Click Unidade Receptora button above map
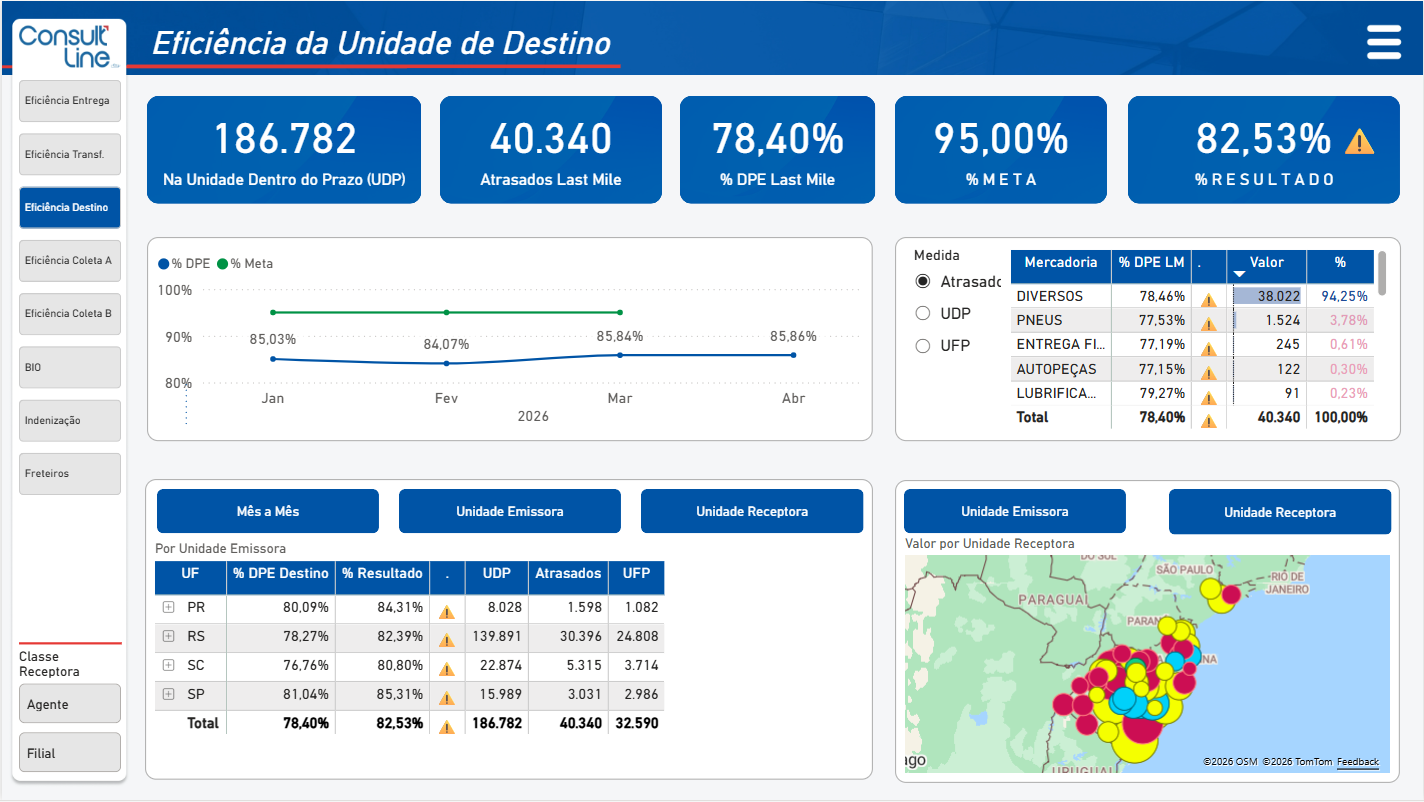1424x802 pixels. pos(1280,512)
